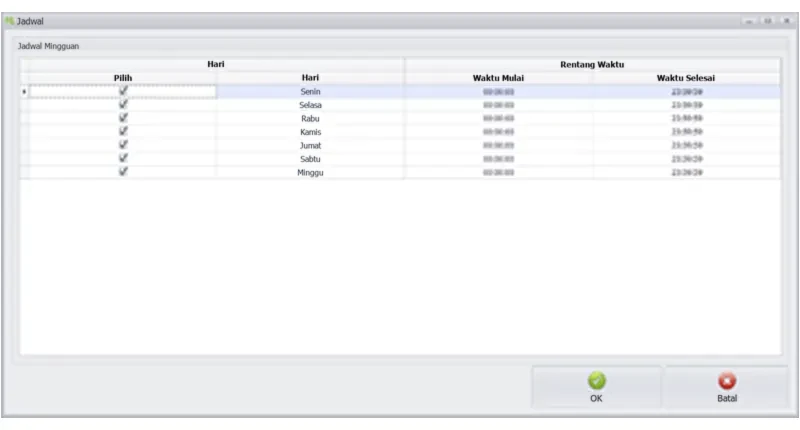Click the Rentang Waktu group header
The width and height of the screenshot is (800, 430).
coord(592,65)
